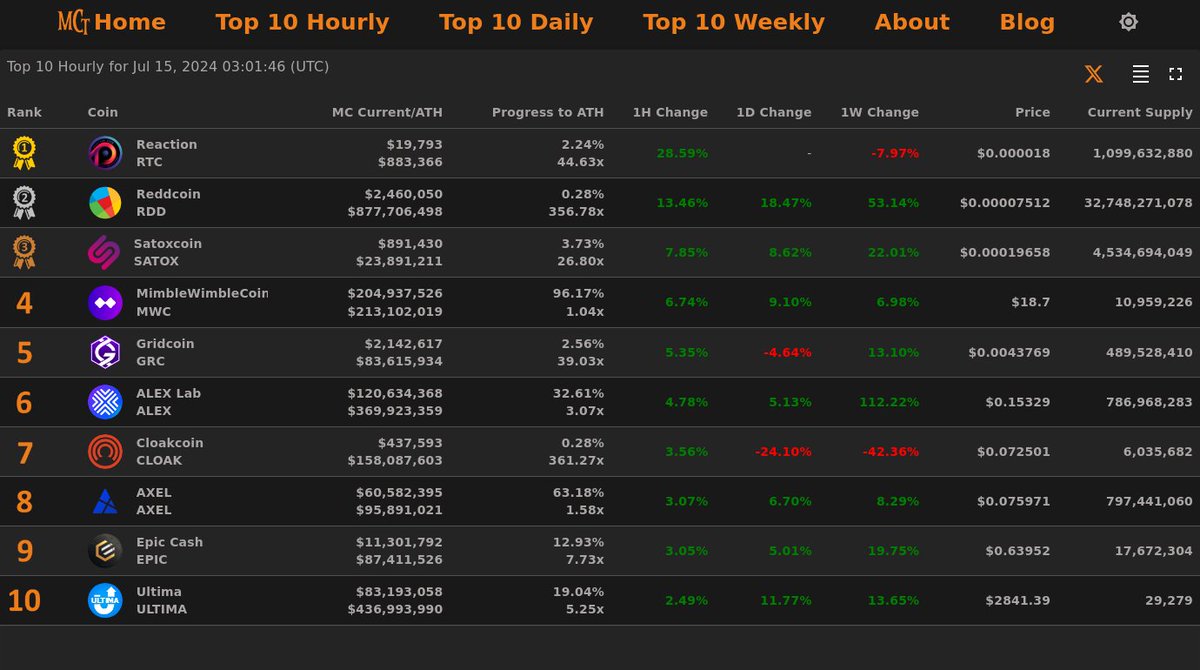Image resolution: width=1200 pixels, height=670 pixels.
Task: Sort by Current Supply column header
Action: [1140, 113]
